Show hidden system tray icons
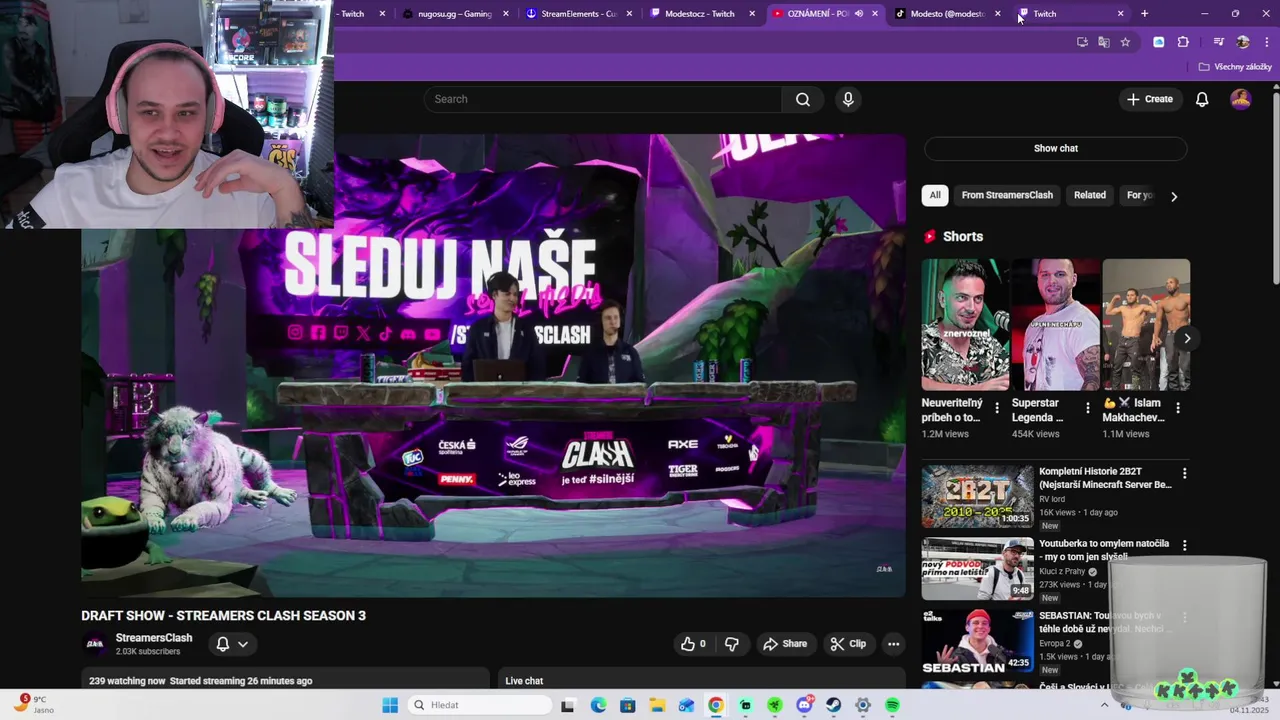The height and width of the screenshot is (720, 1280). [1104, 705]
